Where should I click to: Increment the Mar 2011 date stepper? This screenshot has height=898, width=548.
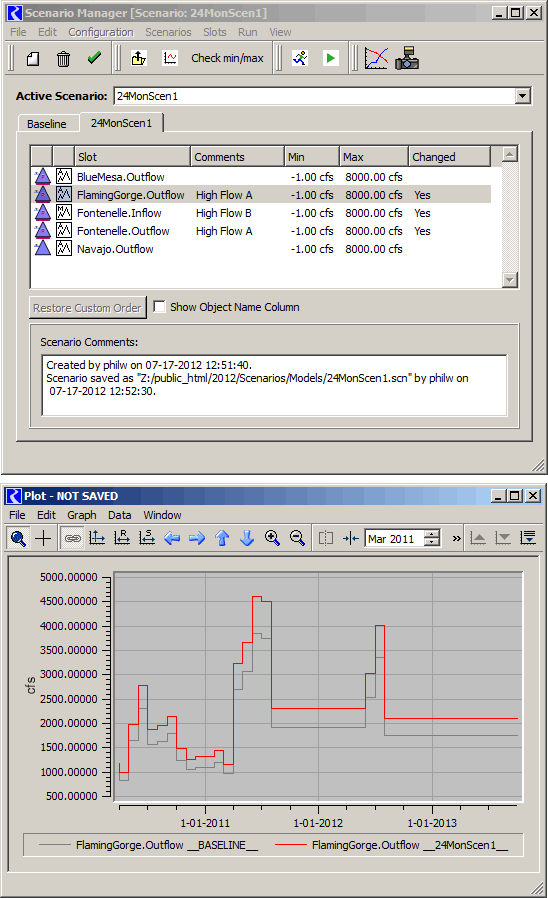tap(434, 534)
